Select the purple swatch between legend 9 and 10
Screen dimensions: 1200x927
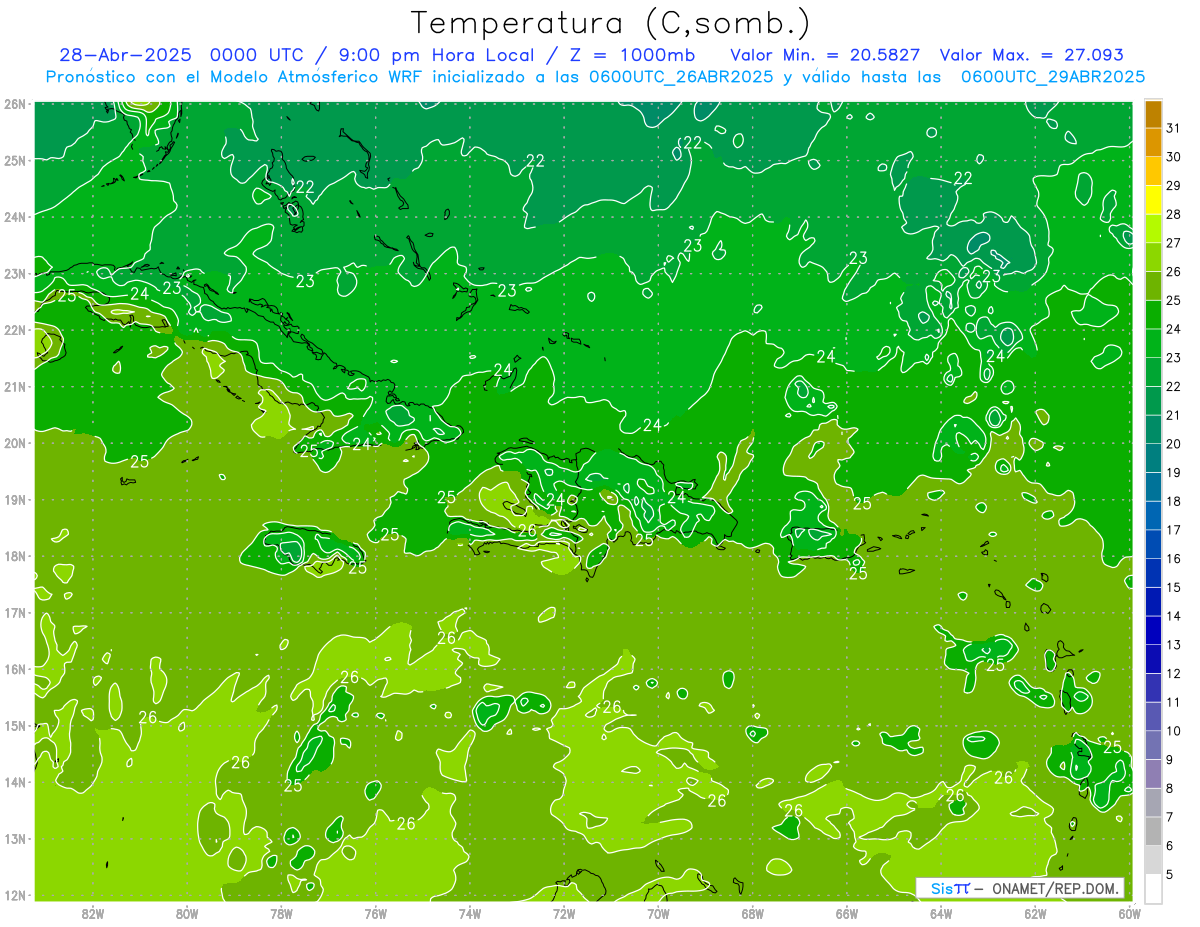[1153, 745]
